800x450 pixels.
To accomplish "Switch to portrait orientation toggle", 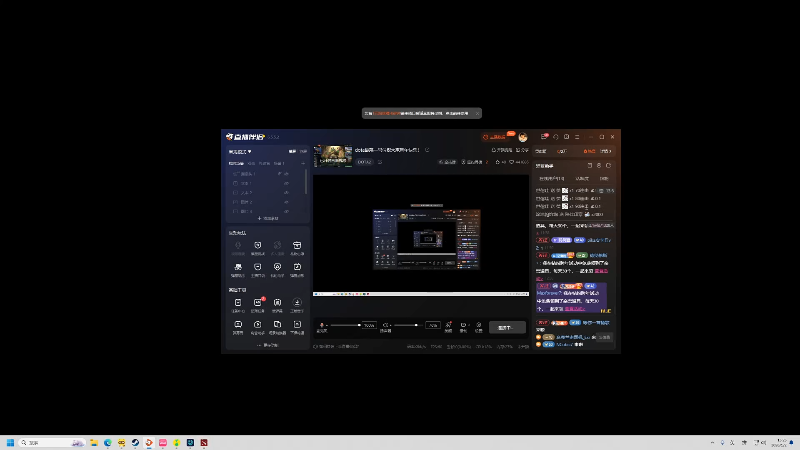I will 303,152.
